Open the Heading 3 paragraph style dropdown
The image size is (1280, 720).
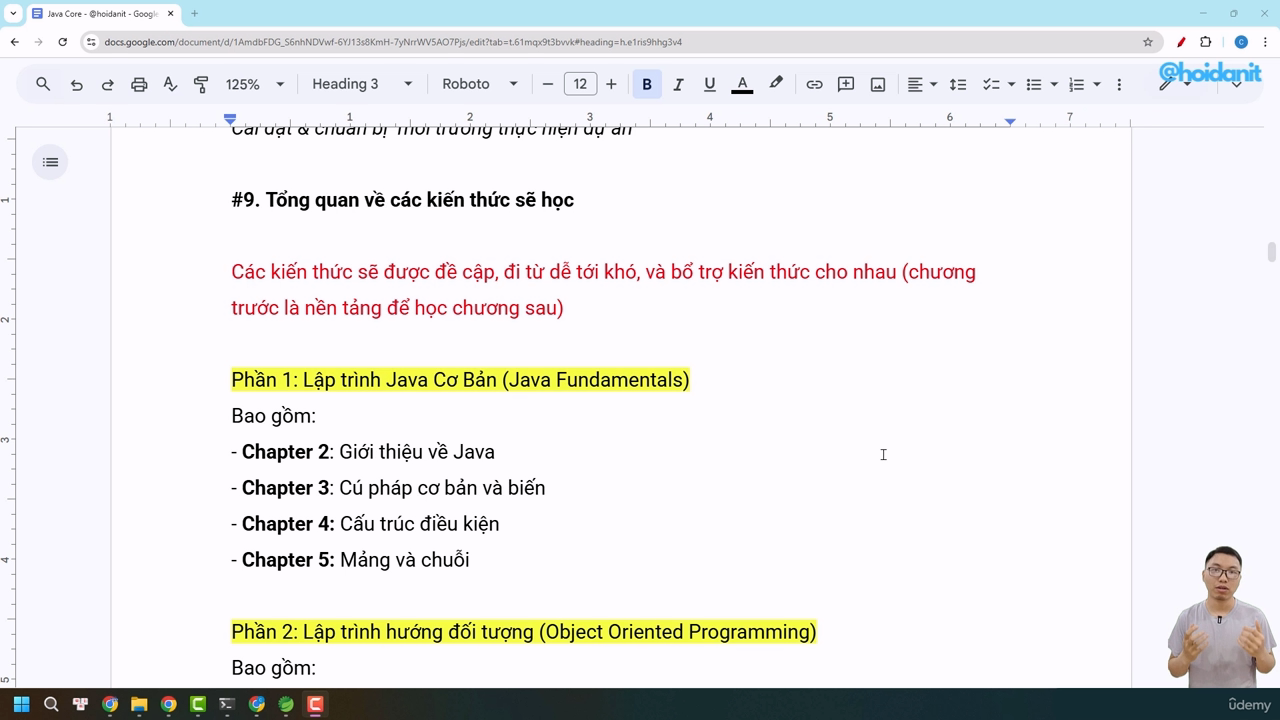[x=361, y=84]
